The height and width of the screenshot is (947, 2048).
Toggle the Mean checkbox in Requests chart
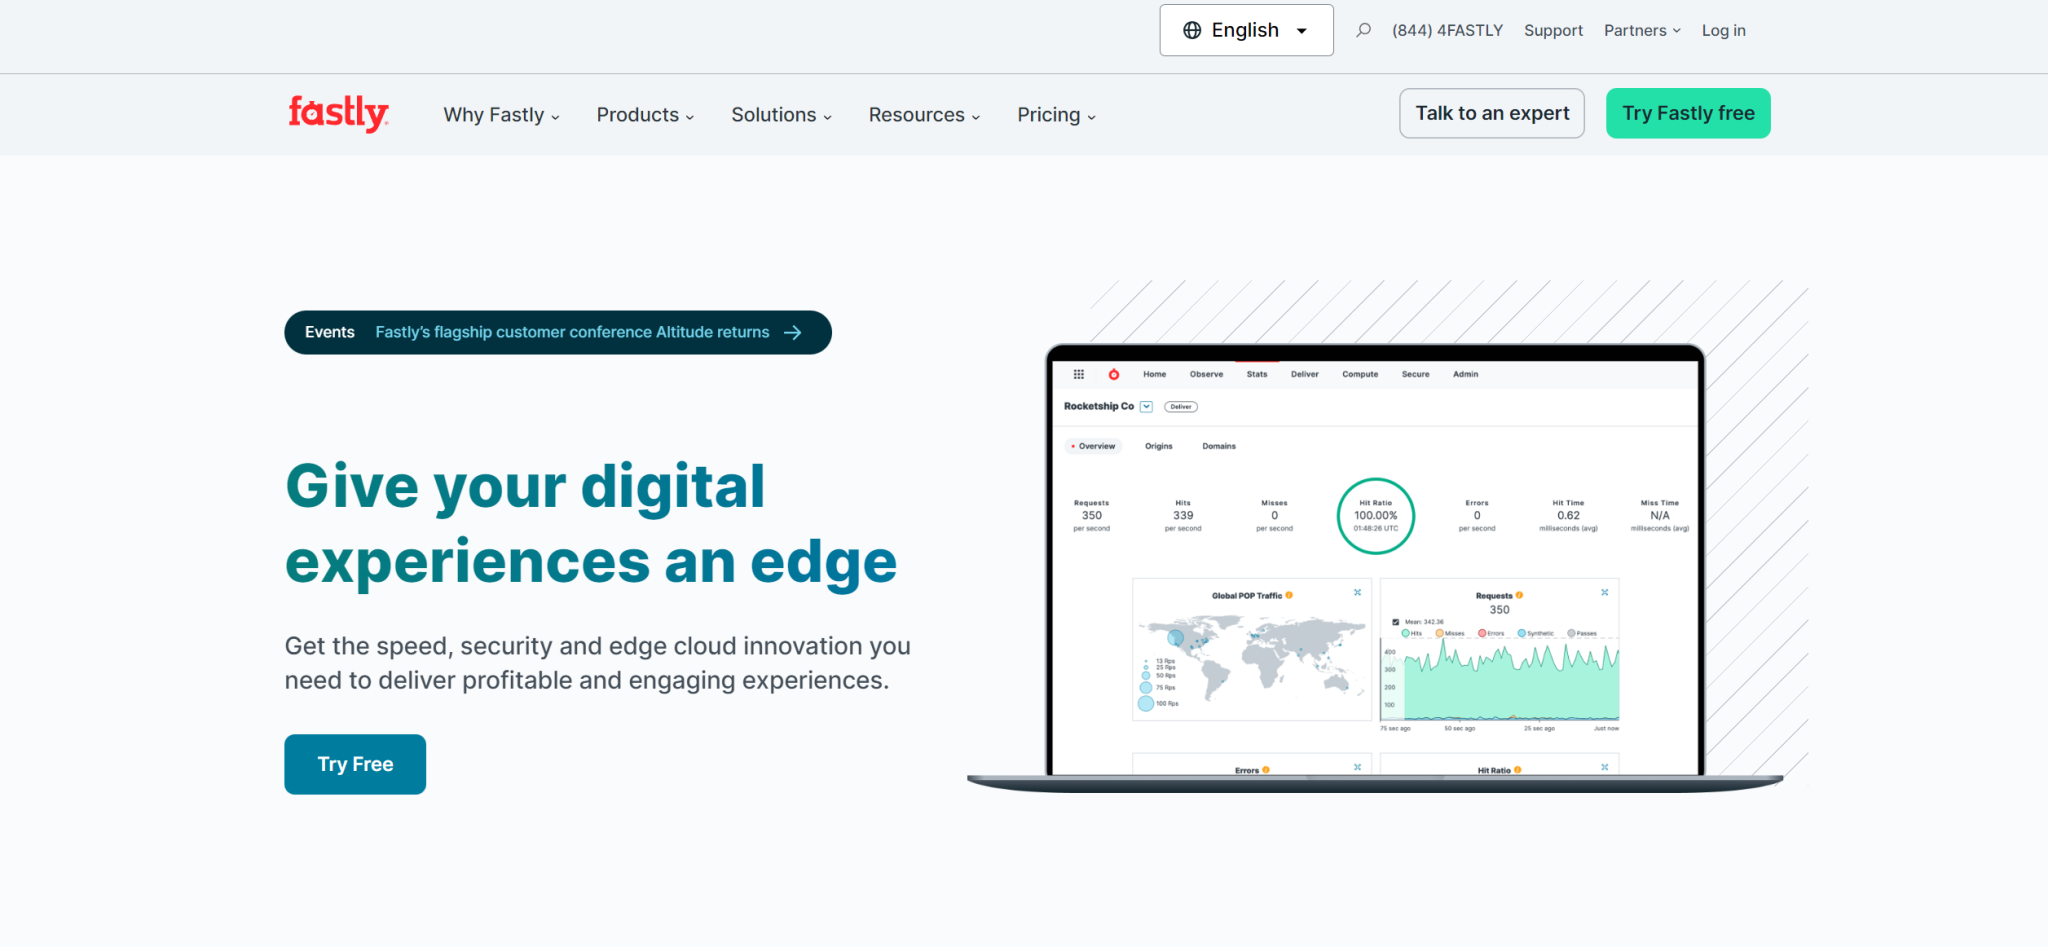tap(1396, 622)
